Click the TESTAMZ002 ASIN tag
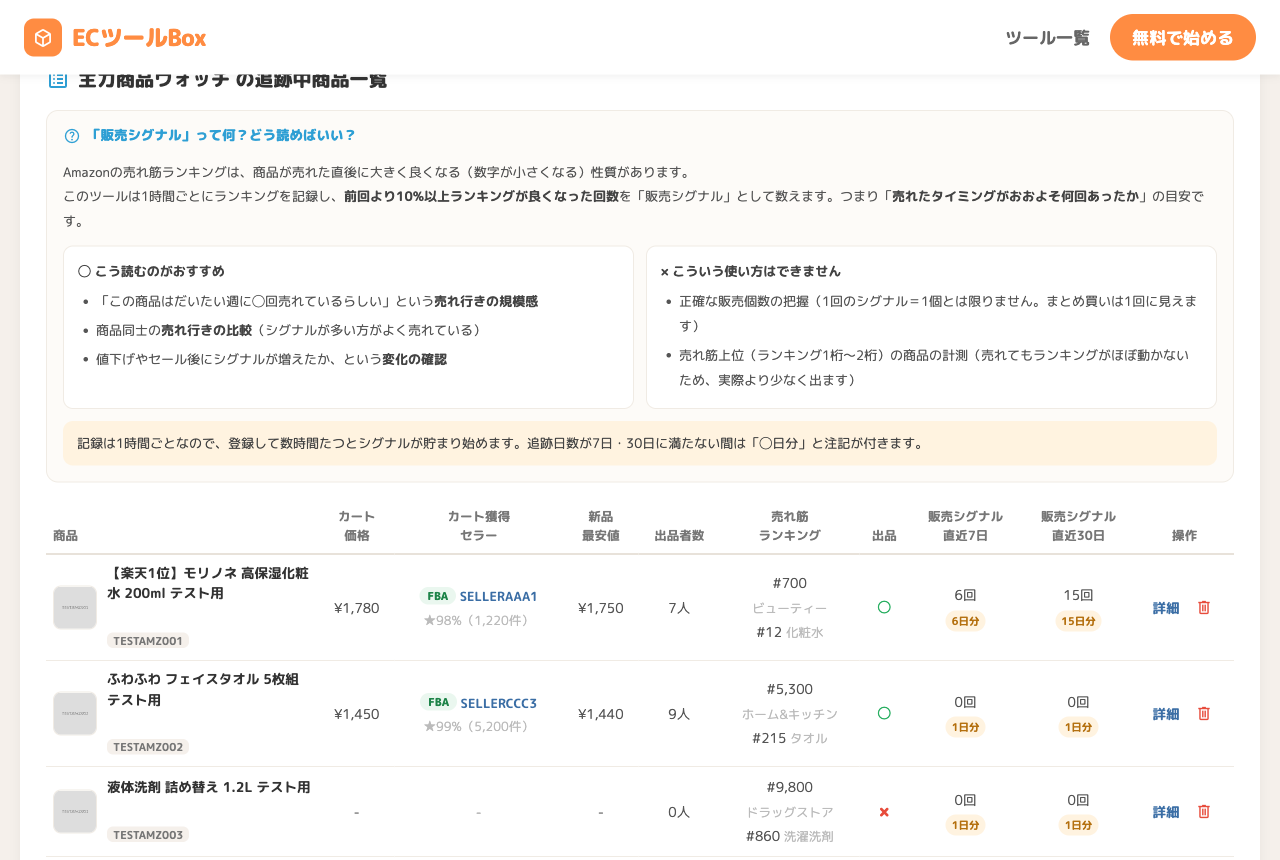Image resolution: width=1280 pixels, height=860 pixels. [x=148, y=746]
